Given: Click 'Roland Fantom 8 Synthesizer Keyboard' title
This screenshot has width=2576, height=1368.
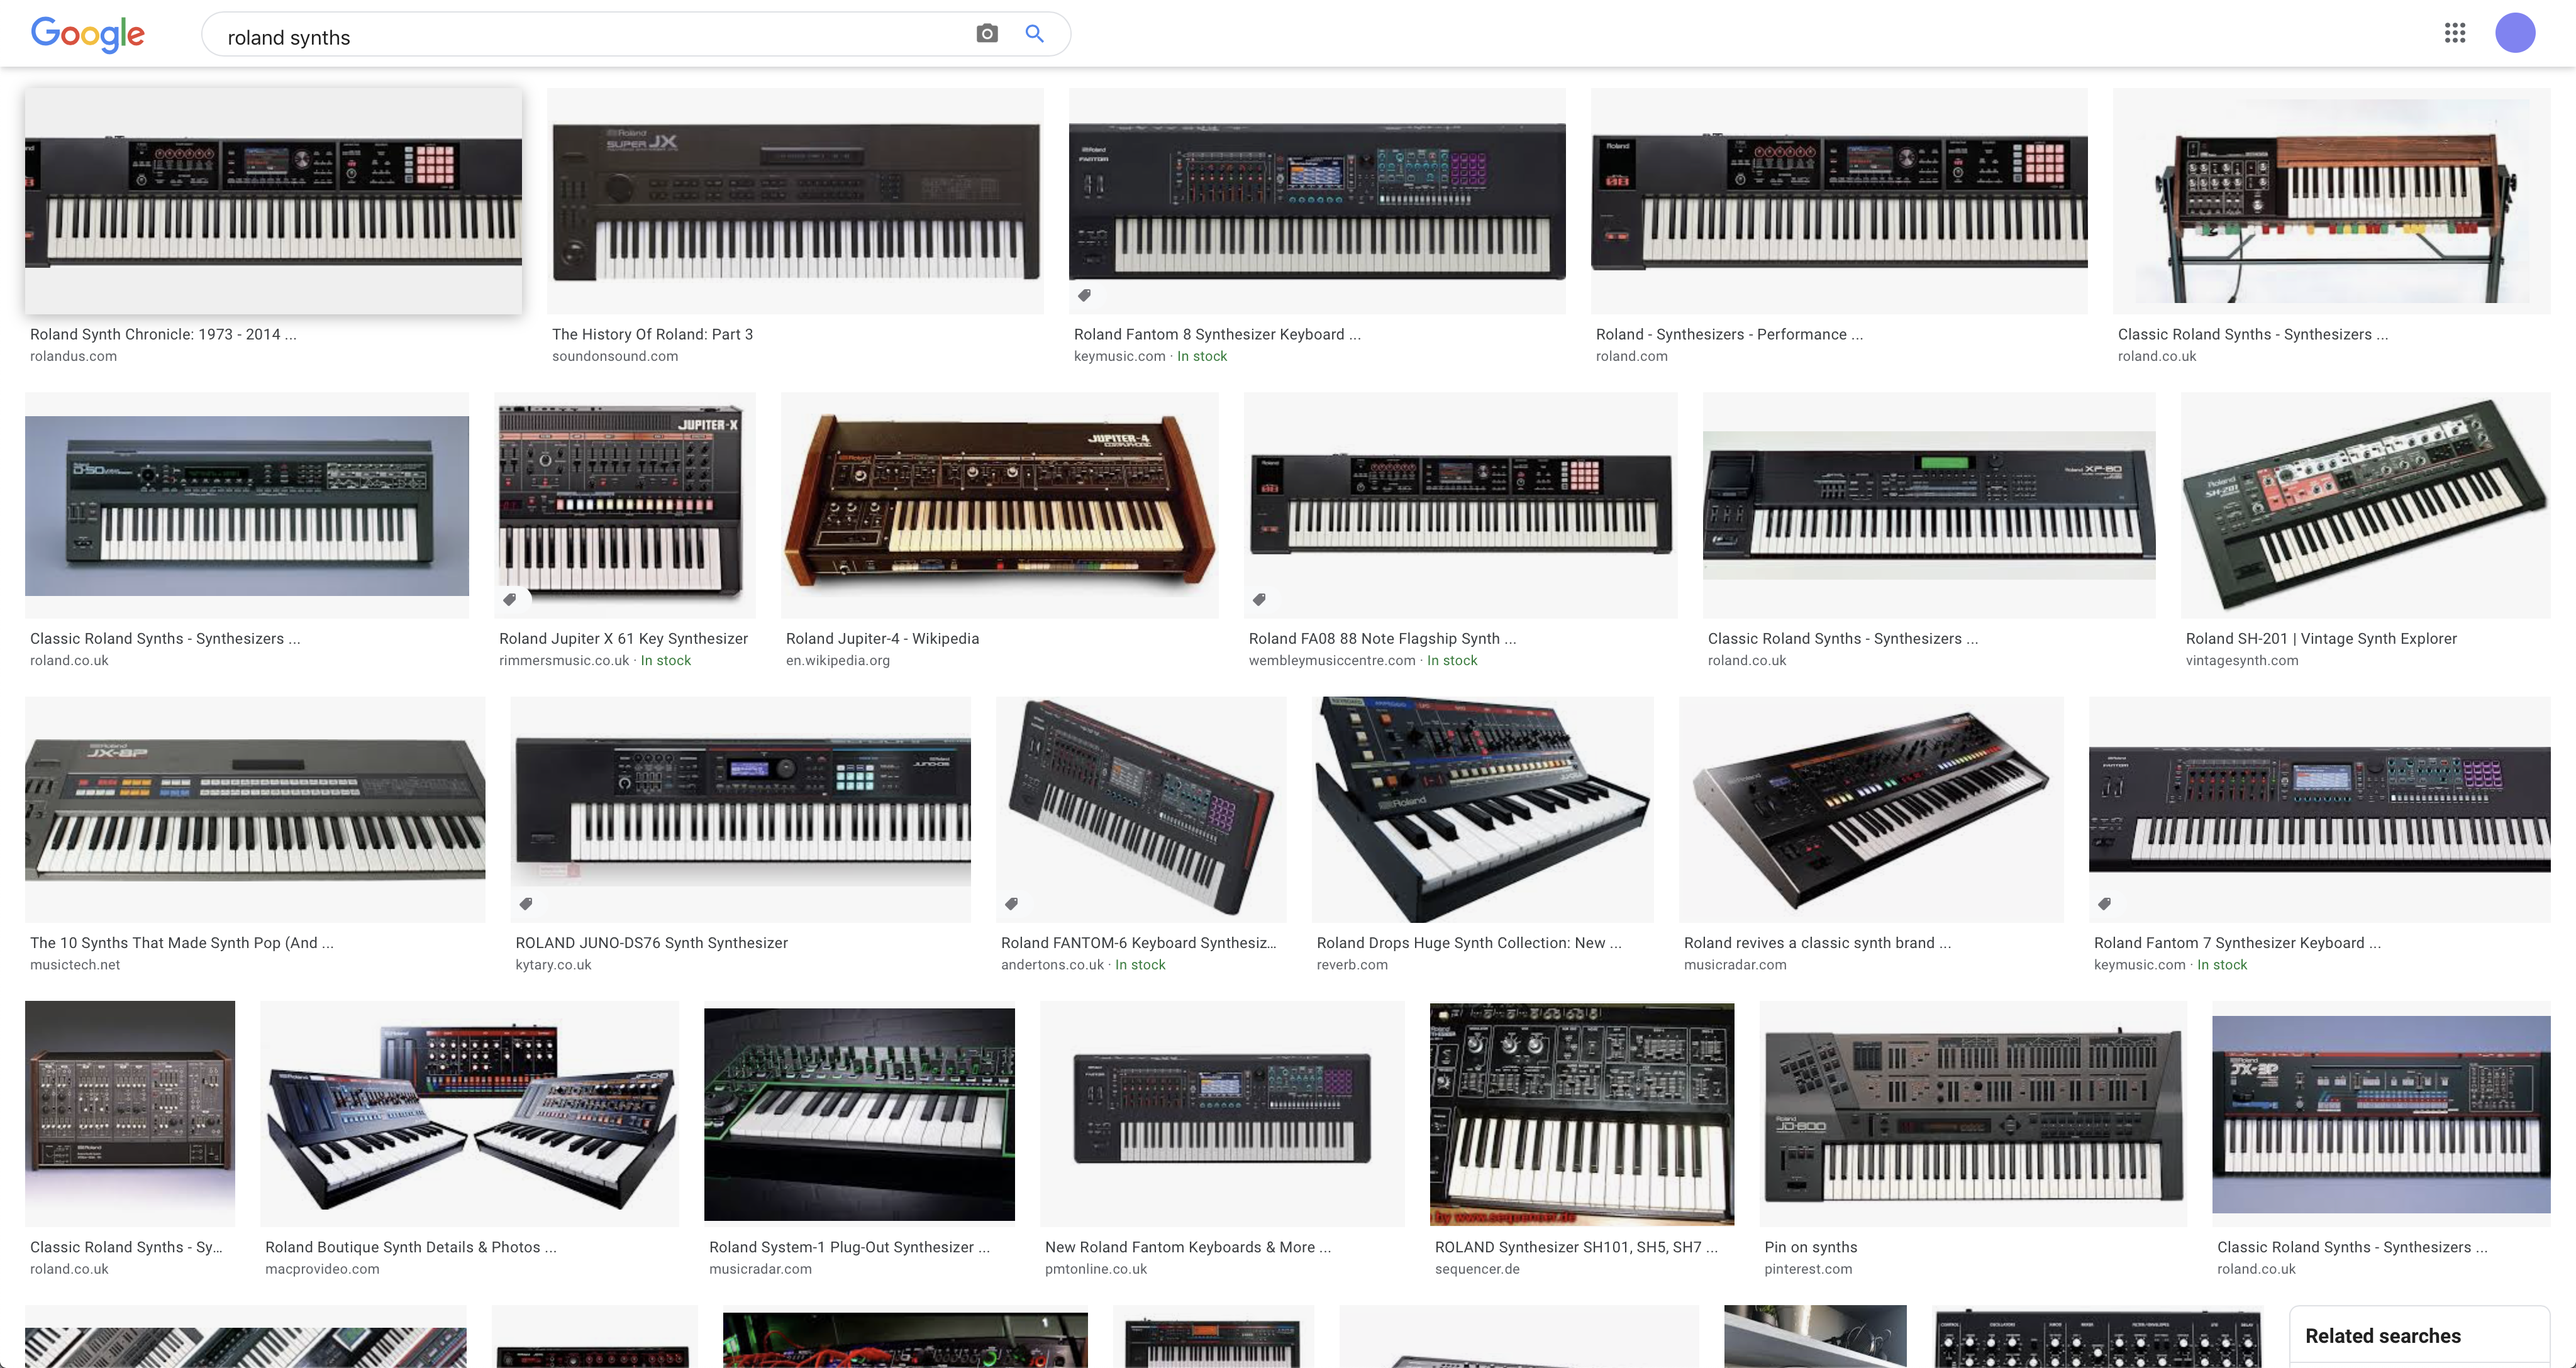Looking at the screenshot, I should 1217,334.
